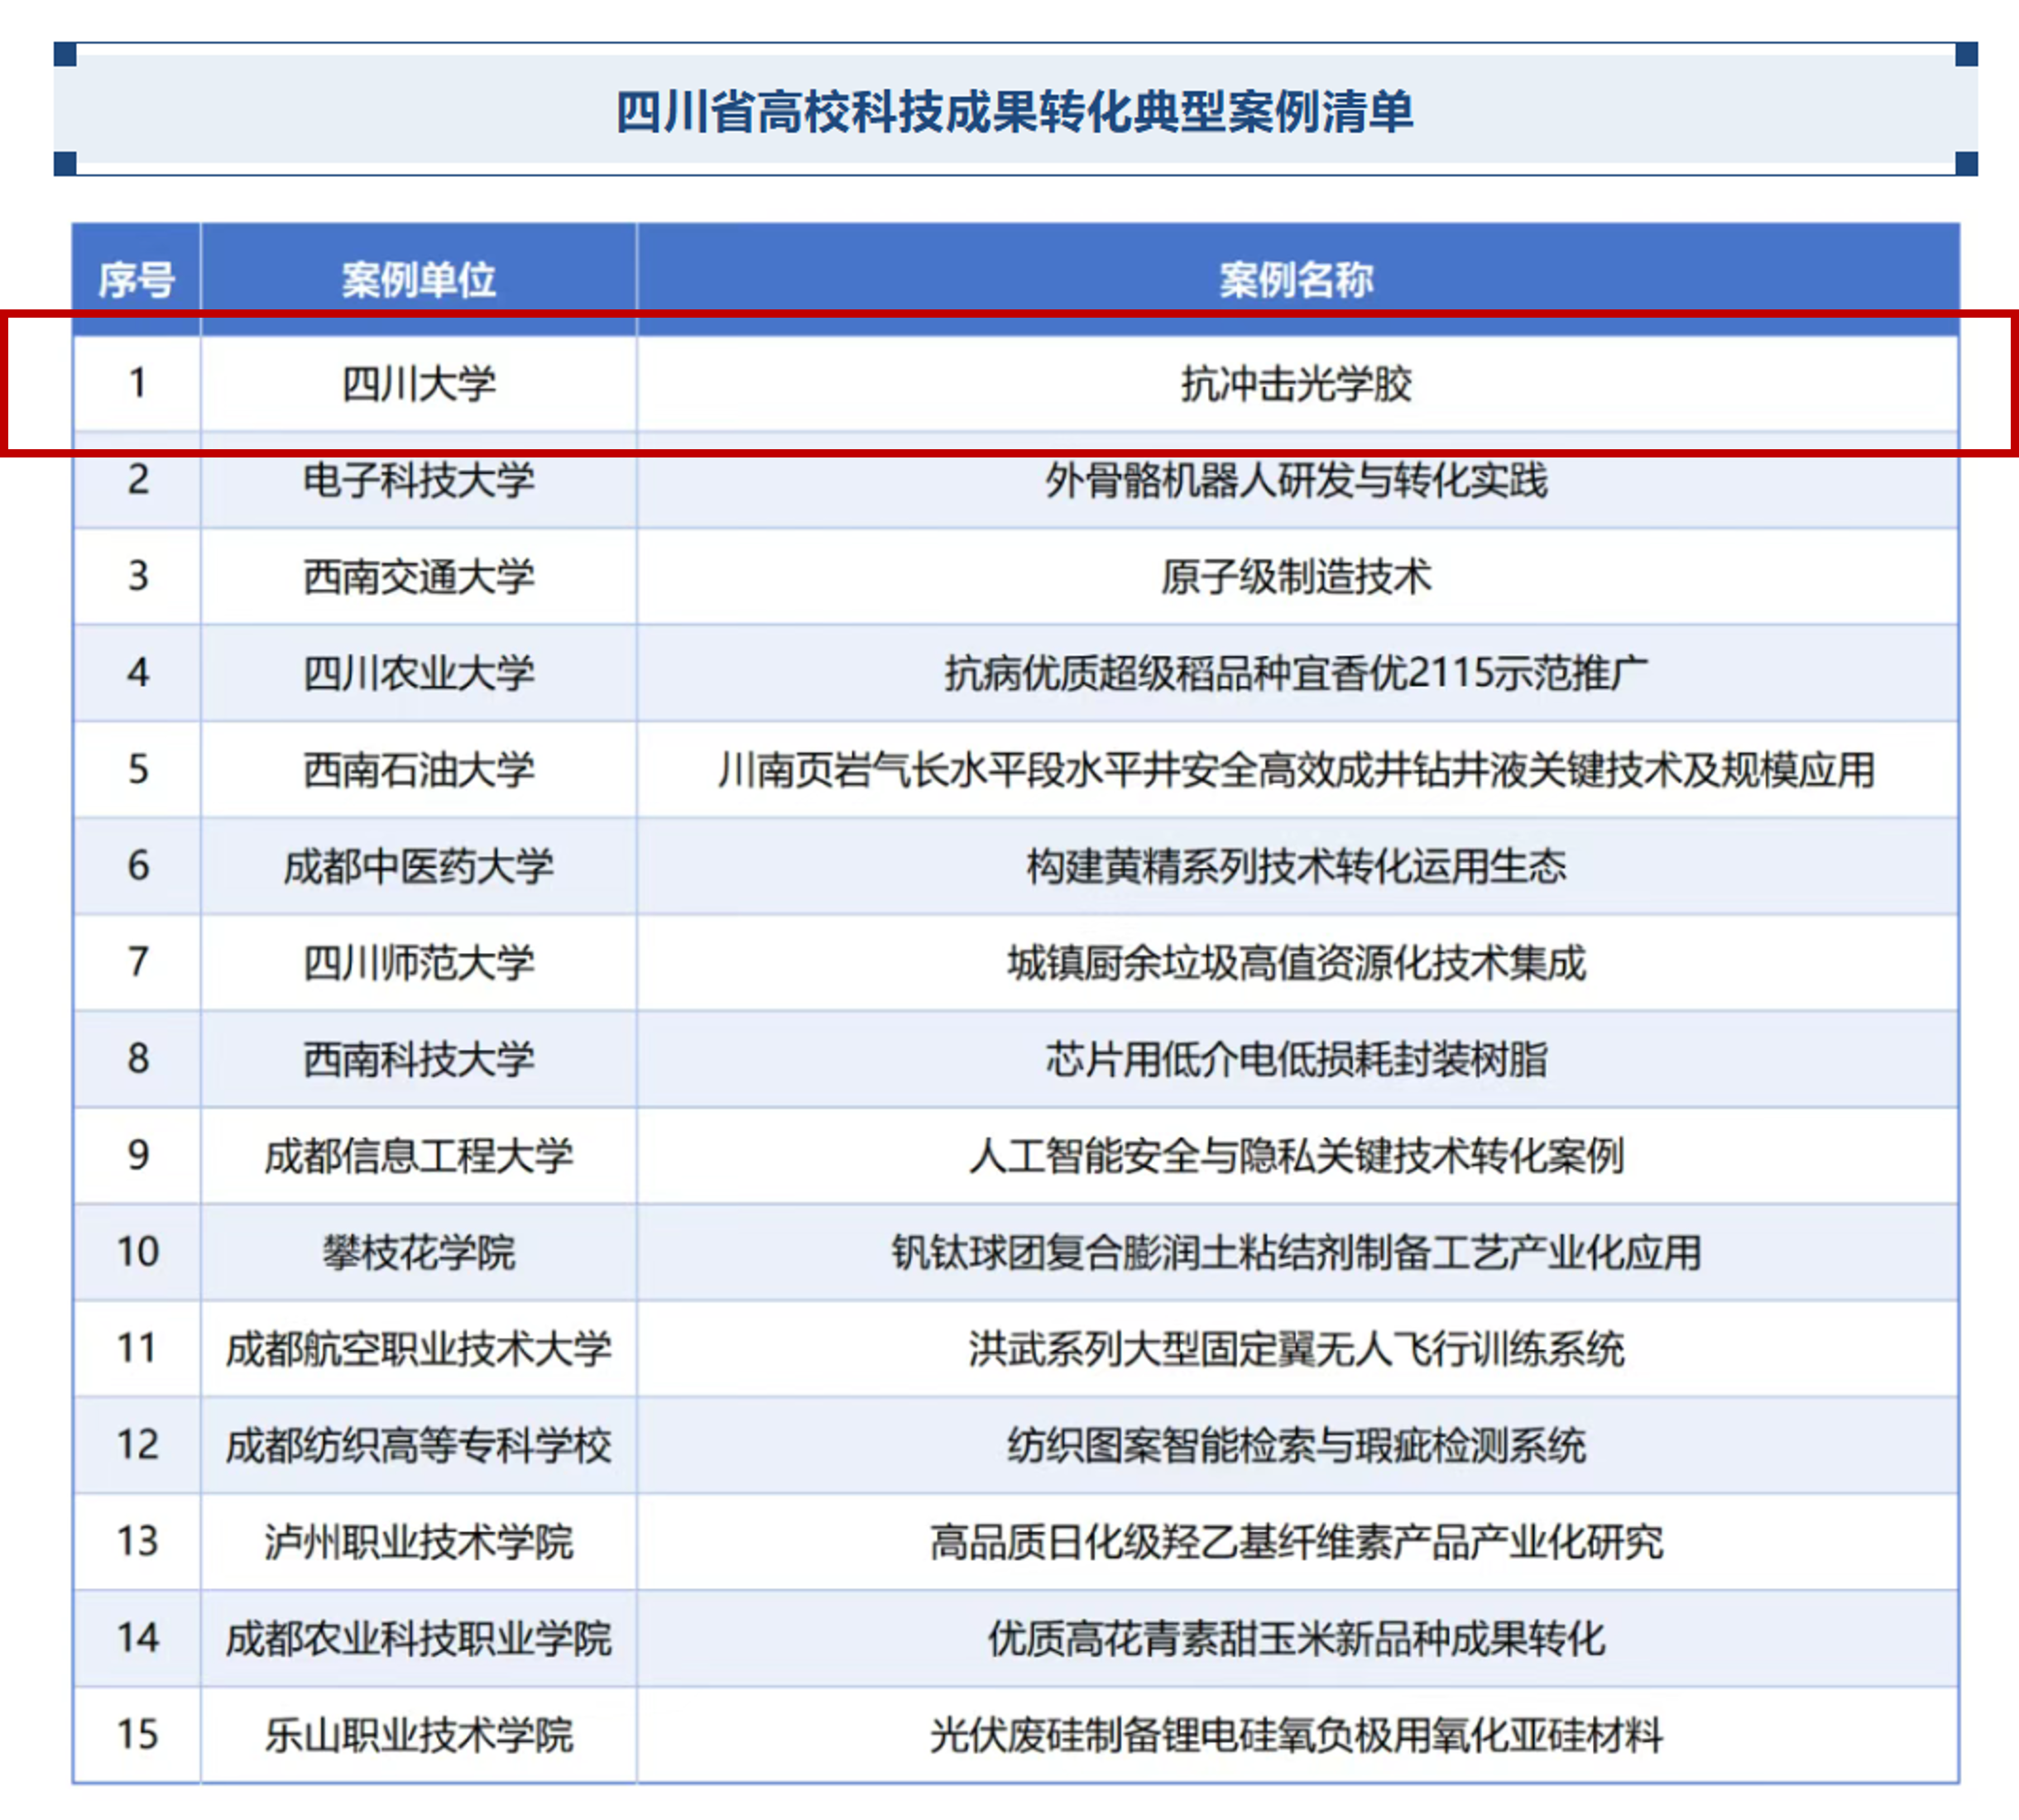This screenshot has height=1820, width=2019.
Task: Click the 案例名称 column header
Action: [x=1296, y=279]
